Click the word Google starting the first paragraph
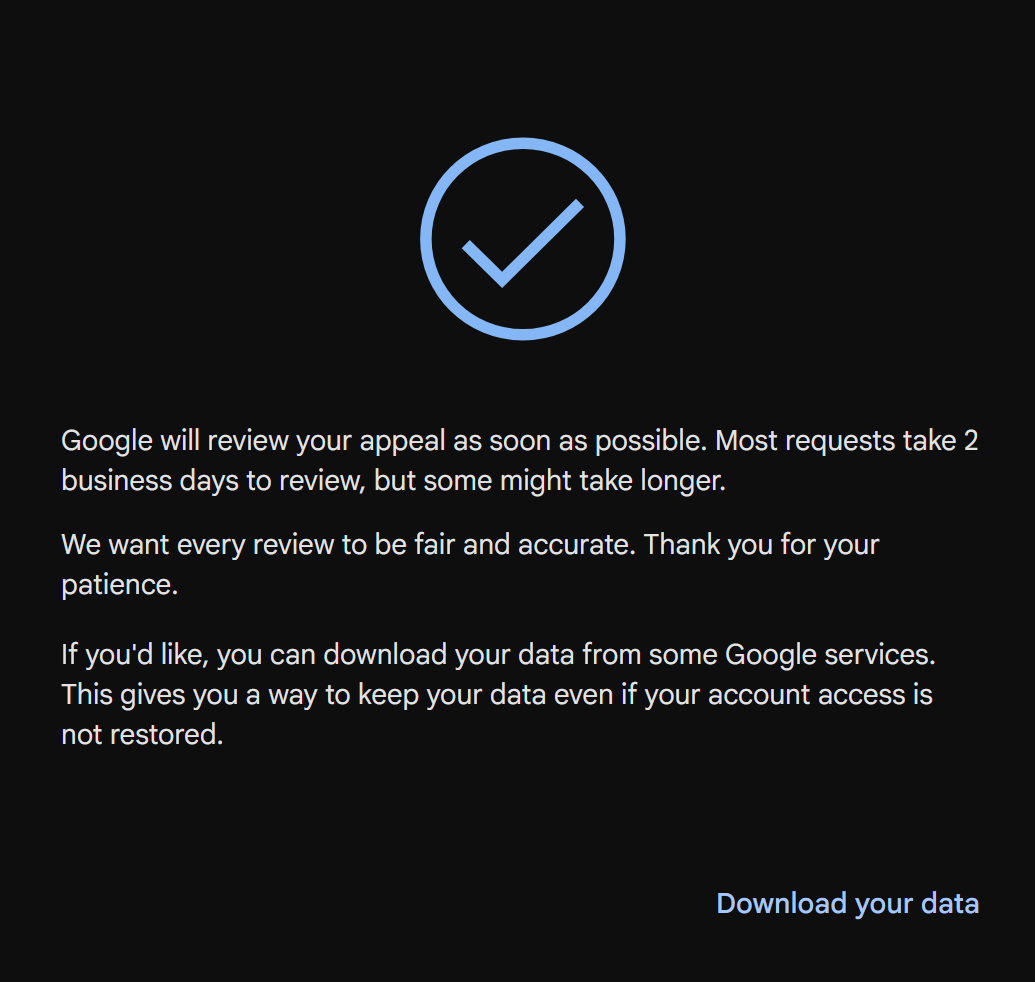 pyautogui.click(x=107, y=441)
